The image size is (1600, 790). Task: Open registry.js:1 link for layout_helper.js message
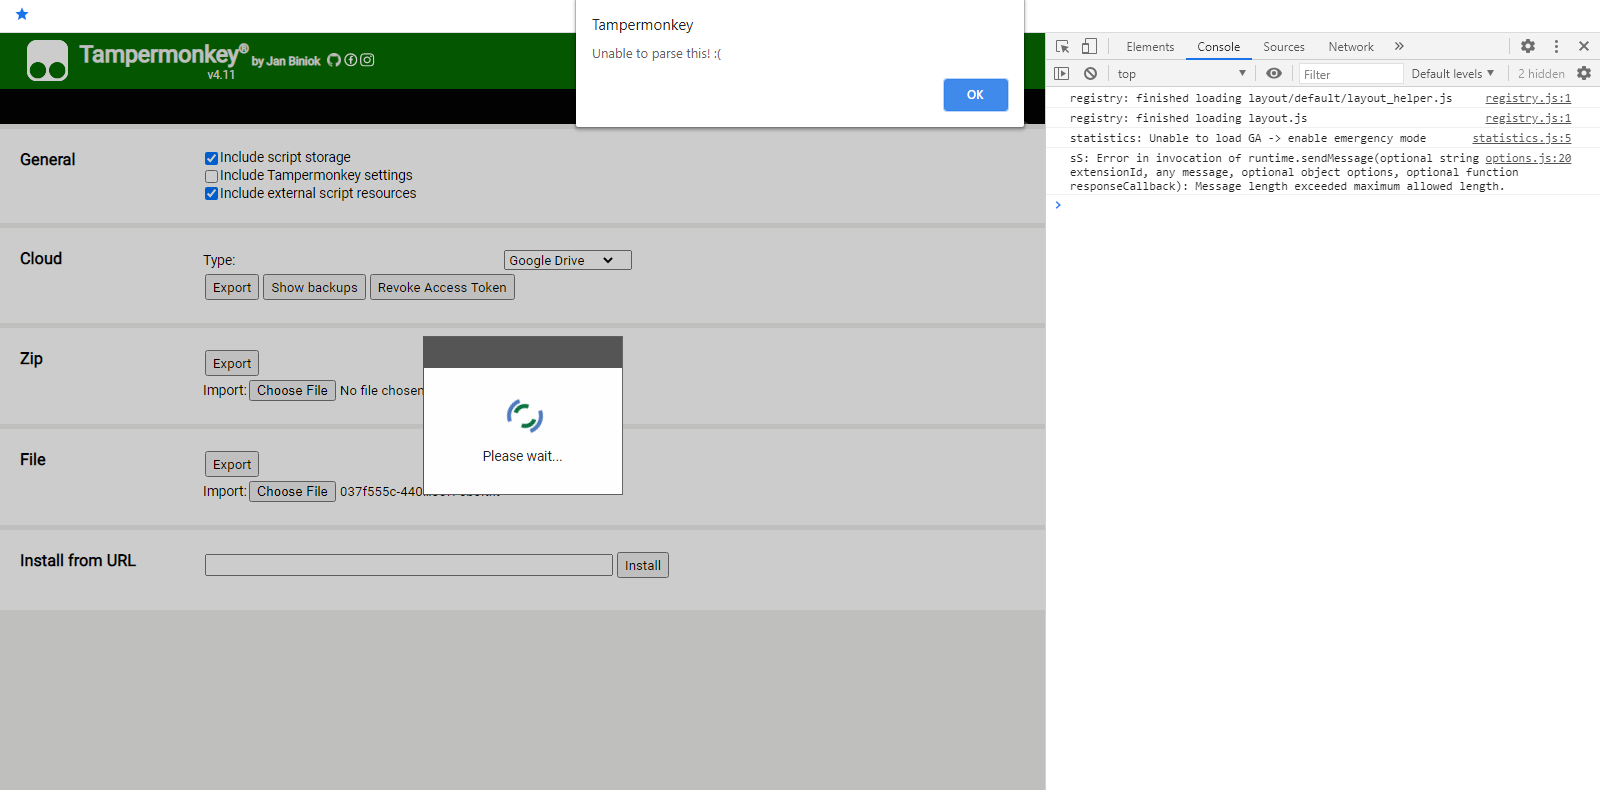pos(1528,98)
